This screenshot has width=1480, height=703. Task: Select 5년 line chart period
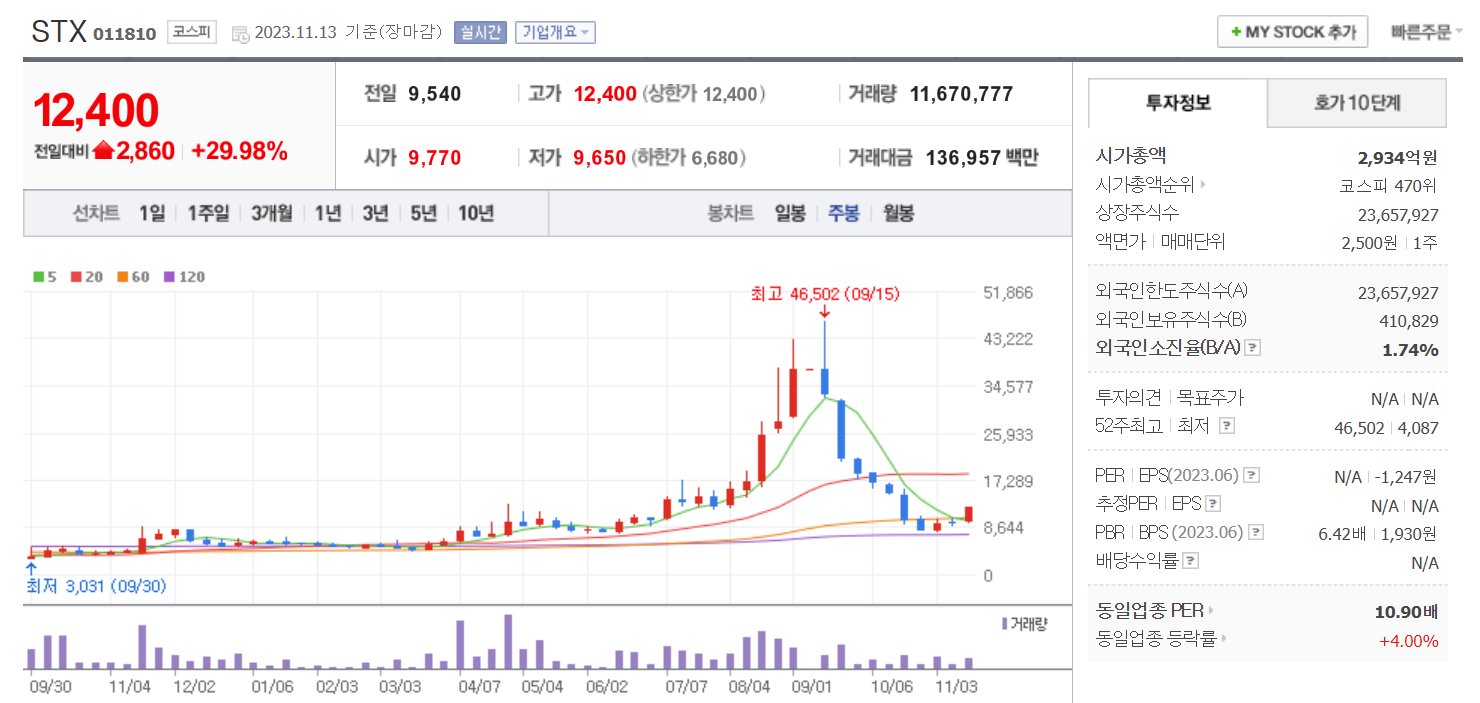coord(424,213)
